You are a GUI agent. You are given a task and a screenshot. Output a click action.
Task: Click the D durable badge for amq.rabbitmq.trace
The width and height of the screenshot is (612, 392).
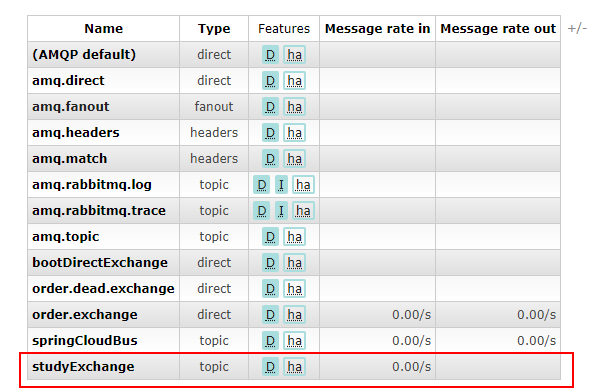tap(262, 211)
